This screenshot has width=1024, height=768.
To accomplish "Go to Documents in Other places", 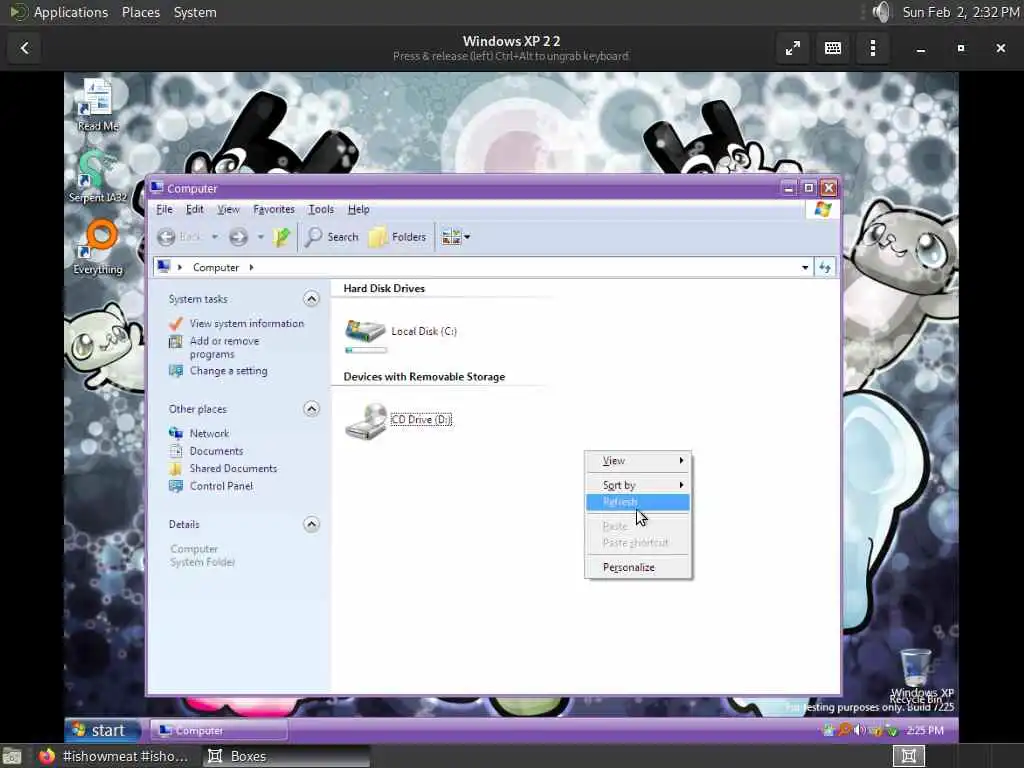I will 216,451.
